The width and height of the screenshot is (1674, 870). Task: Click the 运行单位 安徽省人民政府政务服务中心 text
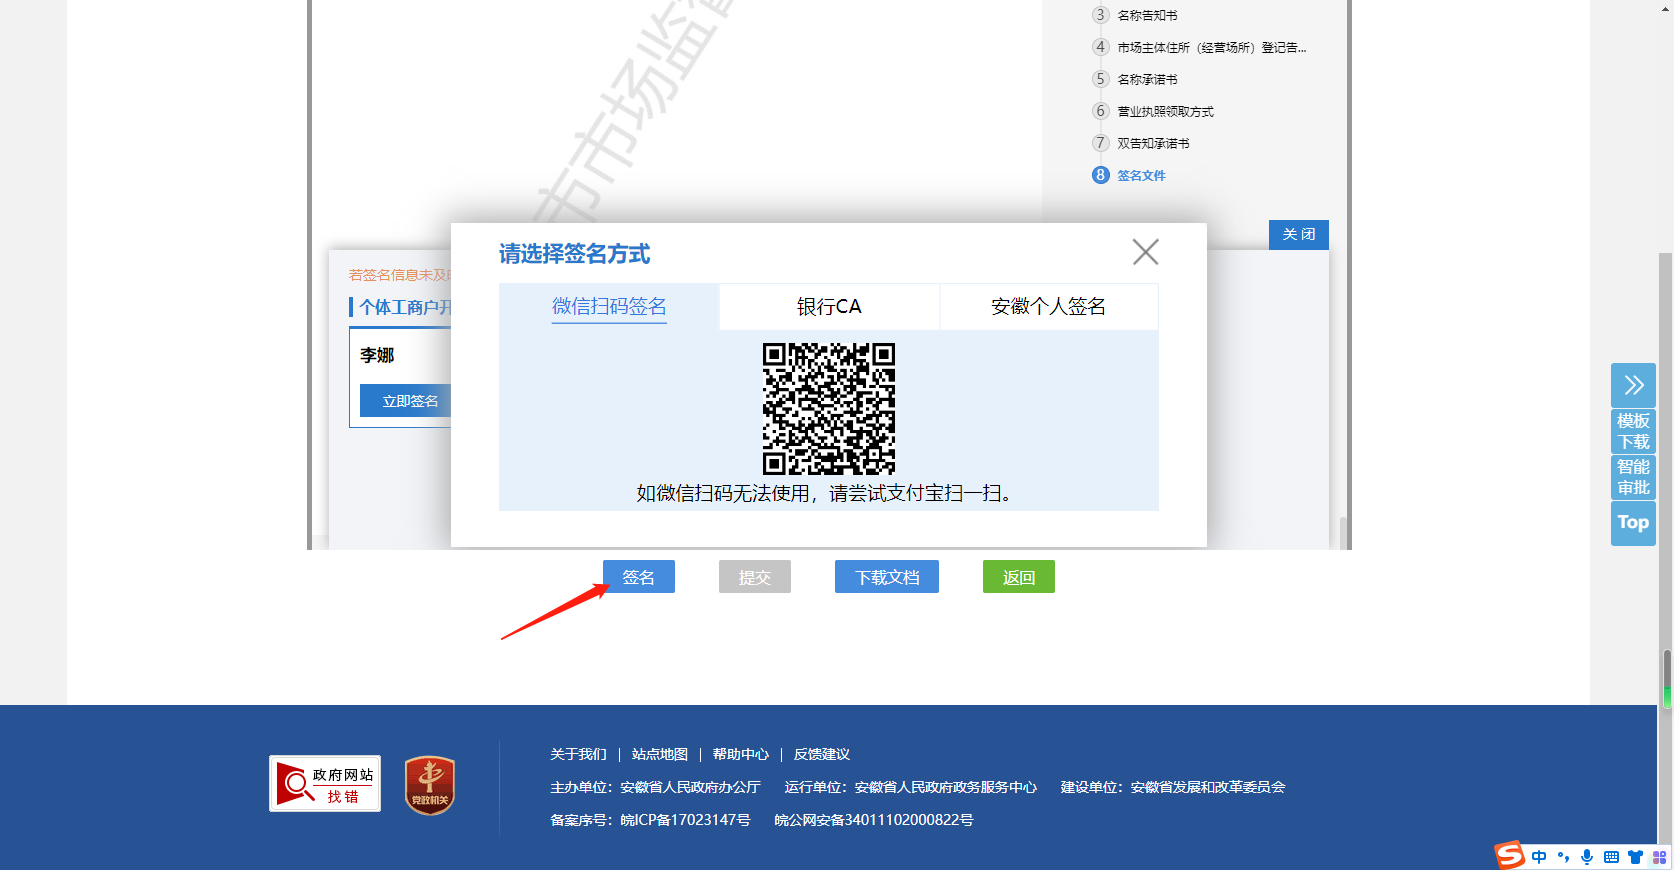tap(911, 787)
